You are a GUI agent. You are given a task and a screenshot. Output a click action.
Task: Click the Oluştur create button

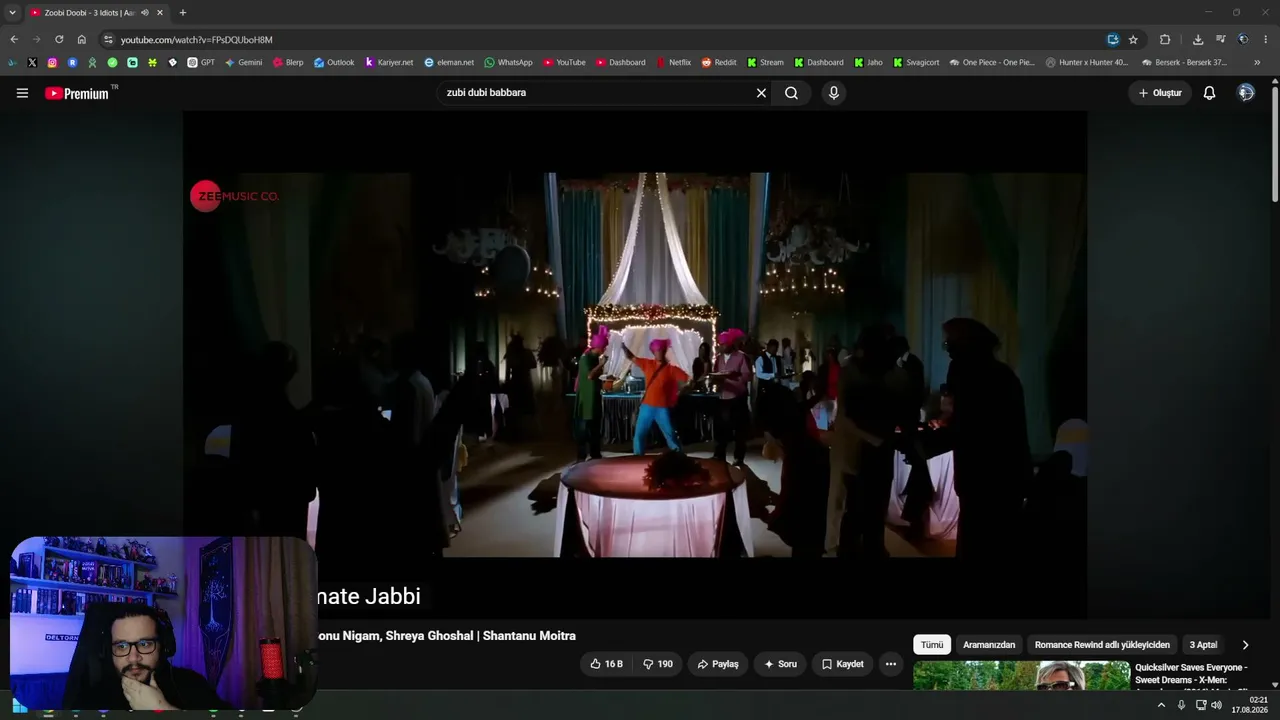click(1160, 93)
